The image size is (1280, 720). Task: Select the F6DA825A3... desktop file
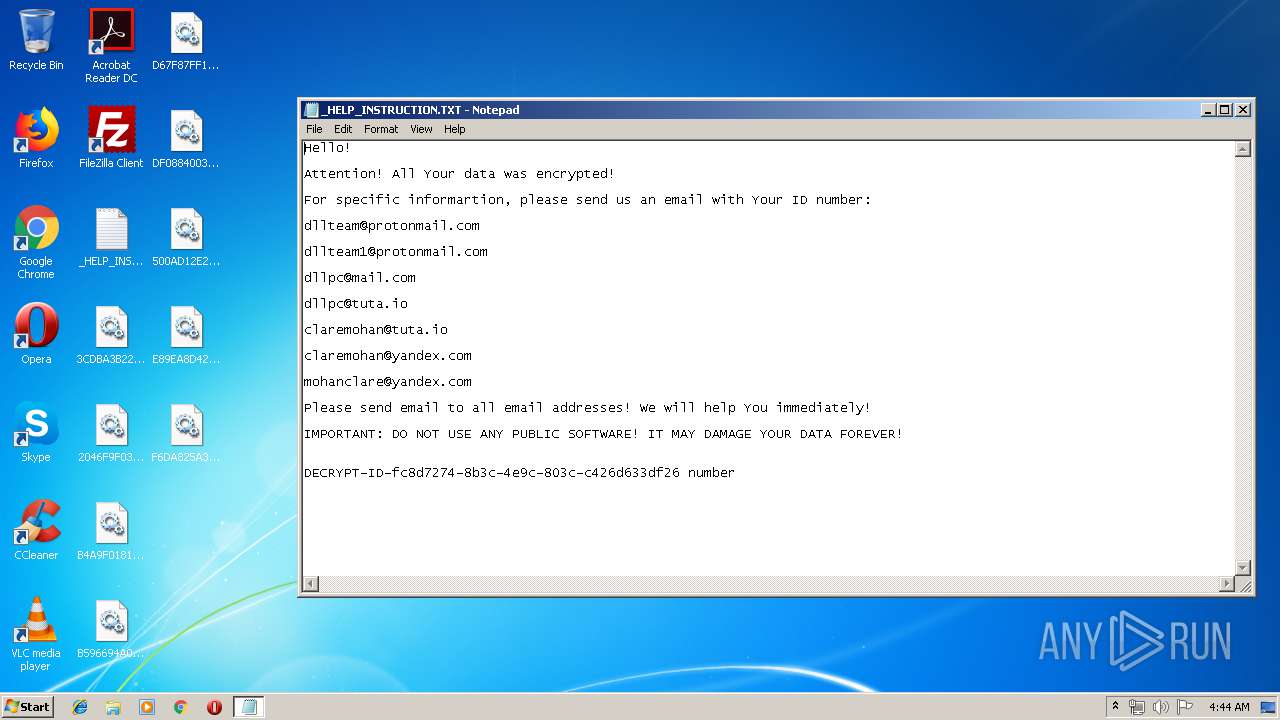pos(186,432)
